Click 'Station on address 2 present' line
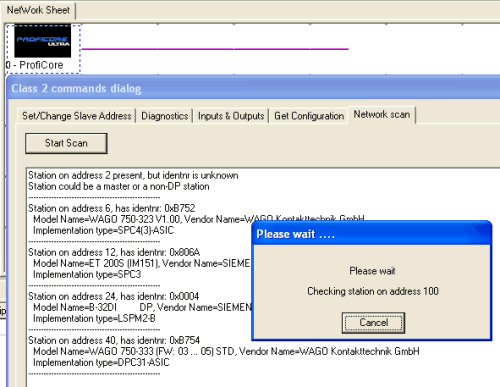Image resolution: width=500 pixels, height=387 pixels. pos(133,175)
